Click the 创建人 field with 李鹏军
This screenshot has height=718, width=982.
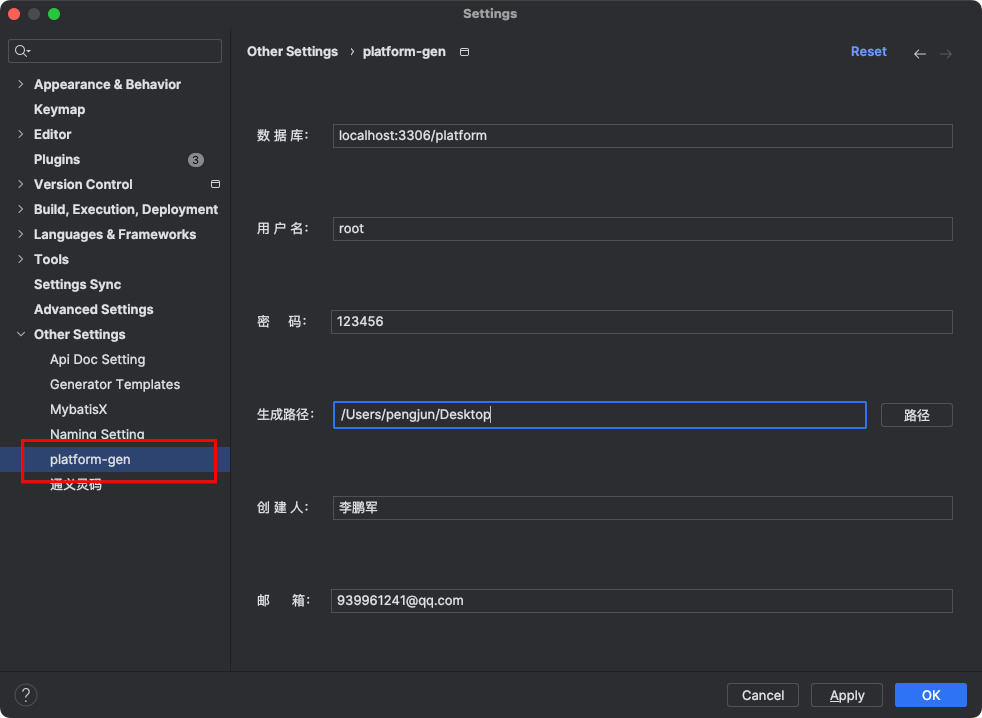(x=643, y=507)
